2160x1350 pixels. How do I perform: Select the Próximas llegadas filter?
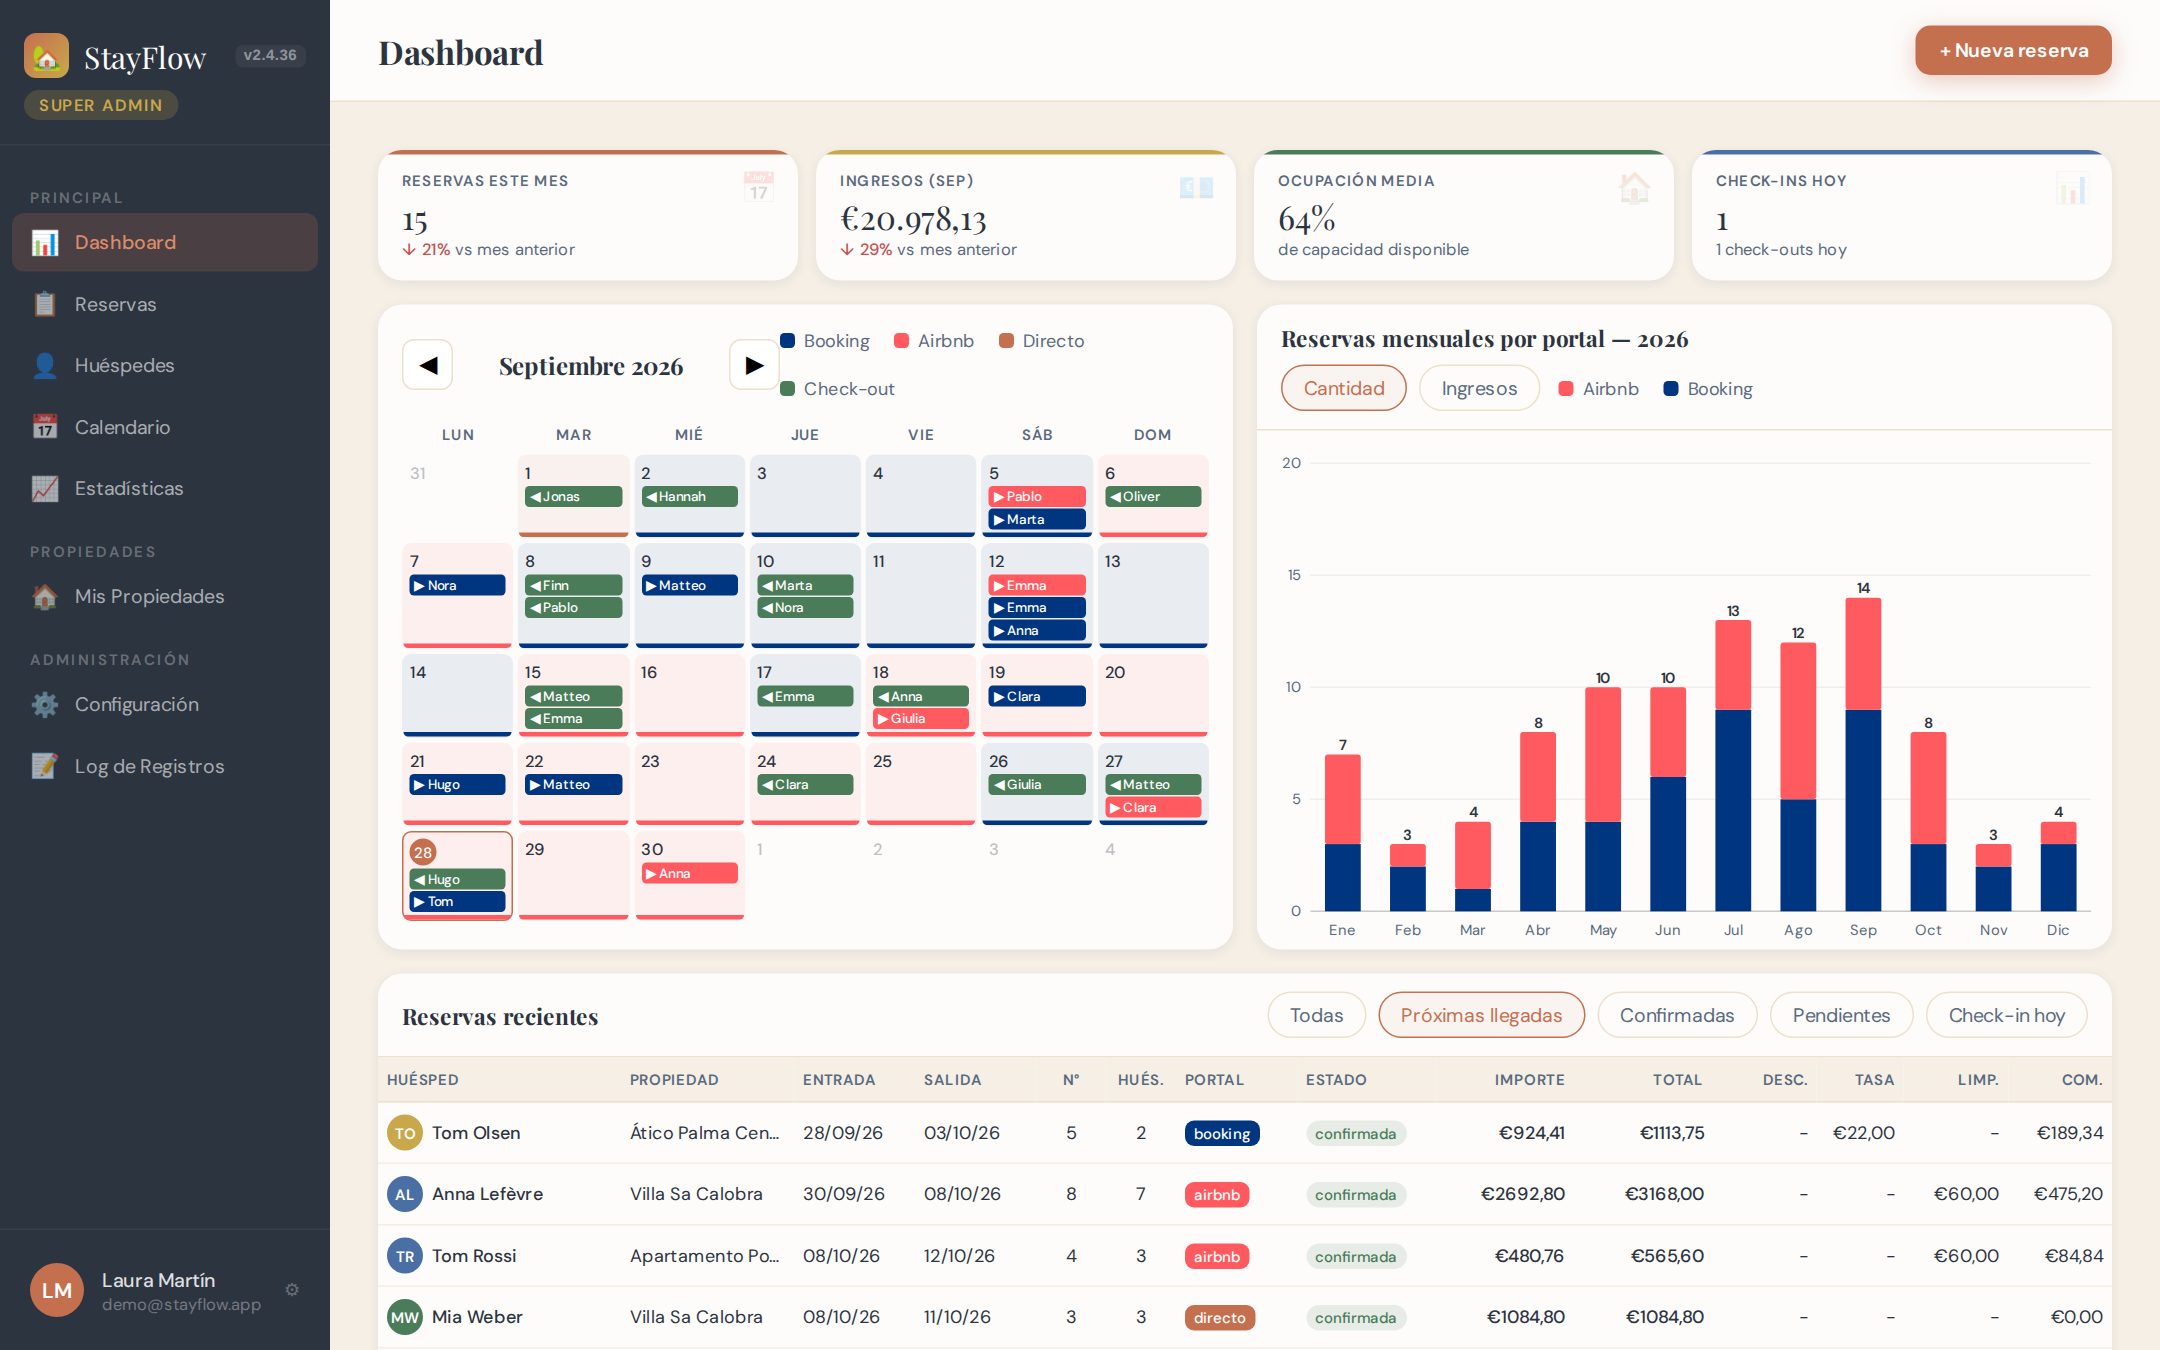[1481, 1015]
